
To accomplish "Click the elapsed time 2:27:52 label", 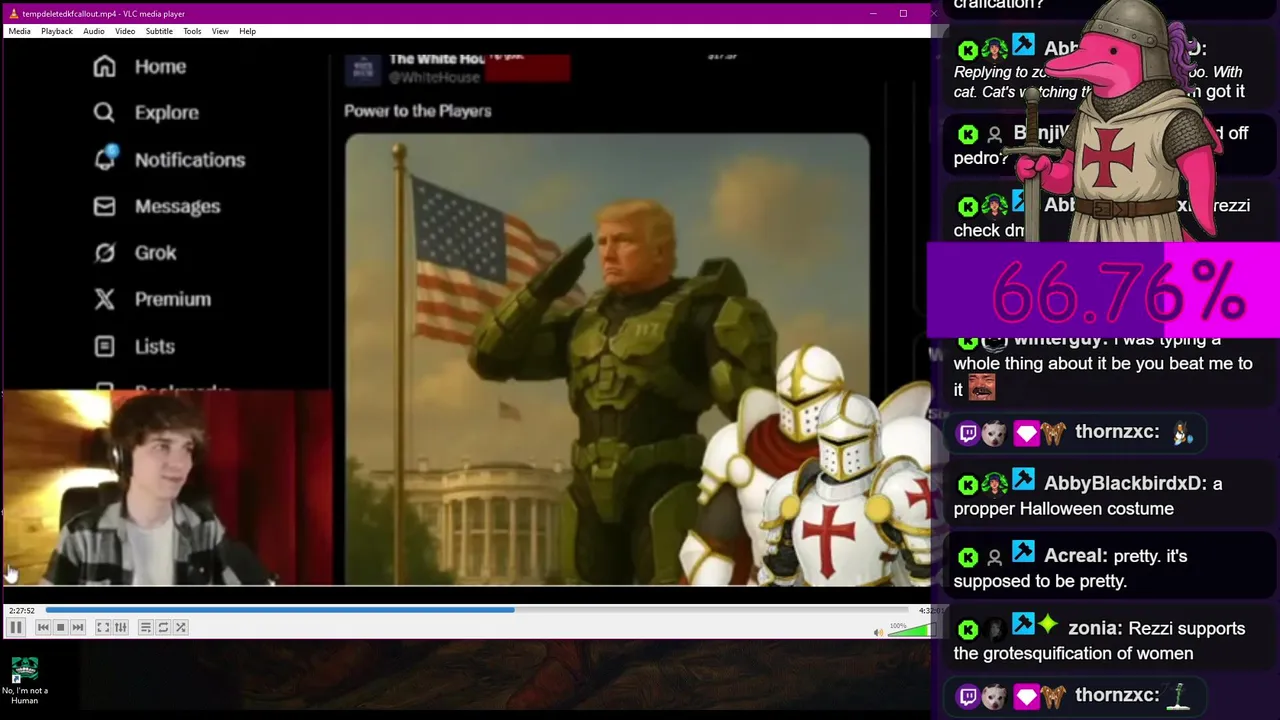I will pos(21,610).
